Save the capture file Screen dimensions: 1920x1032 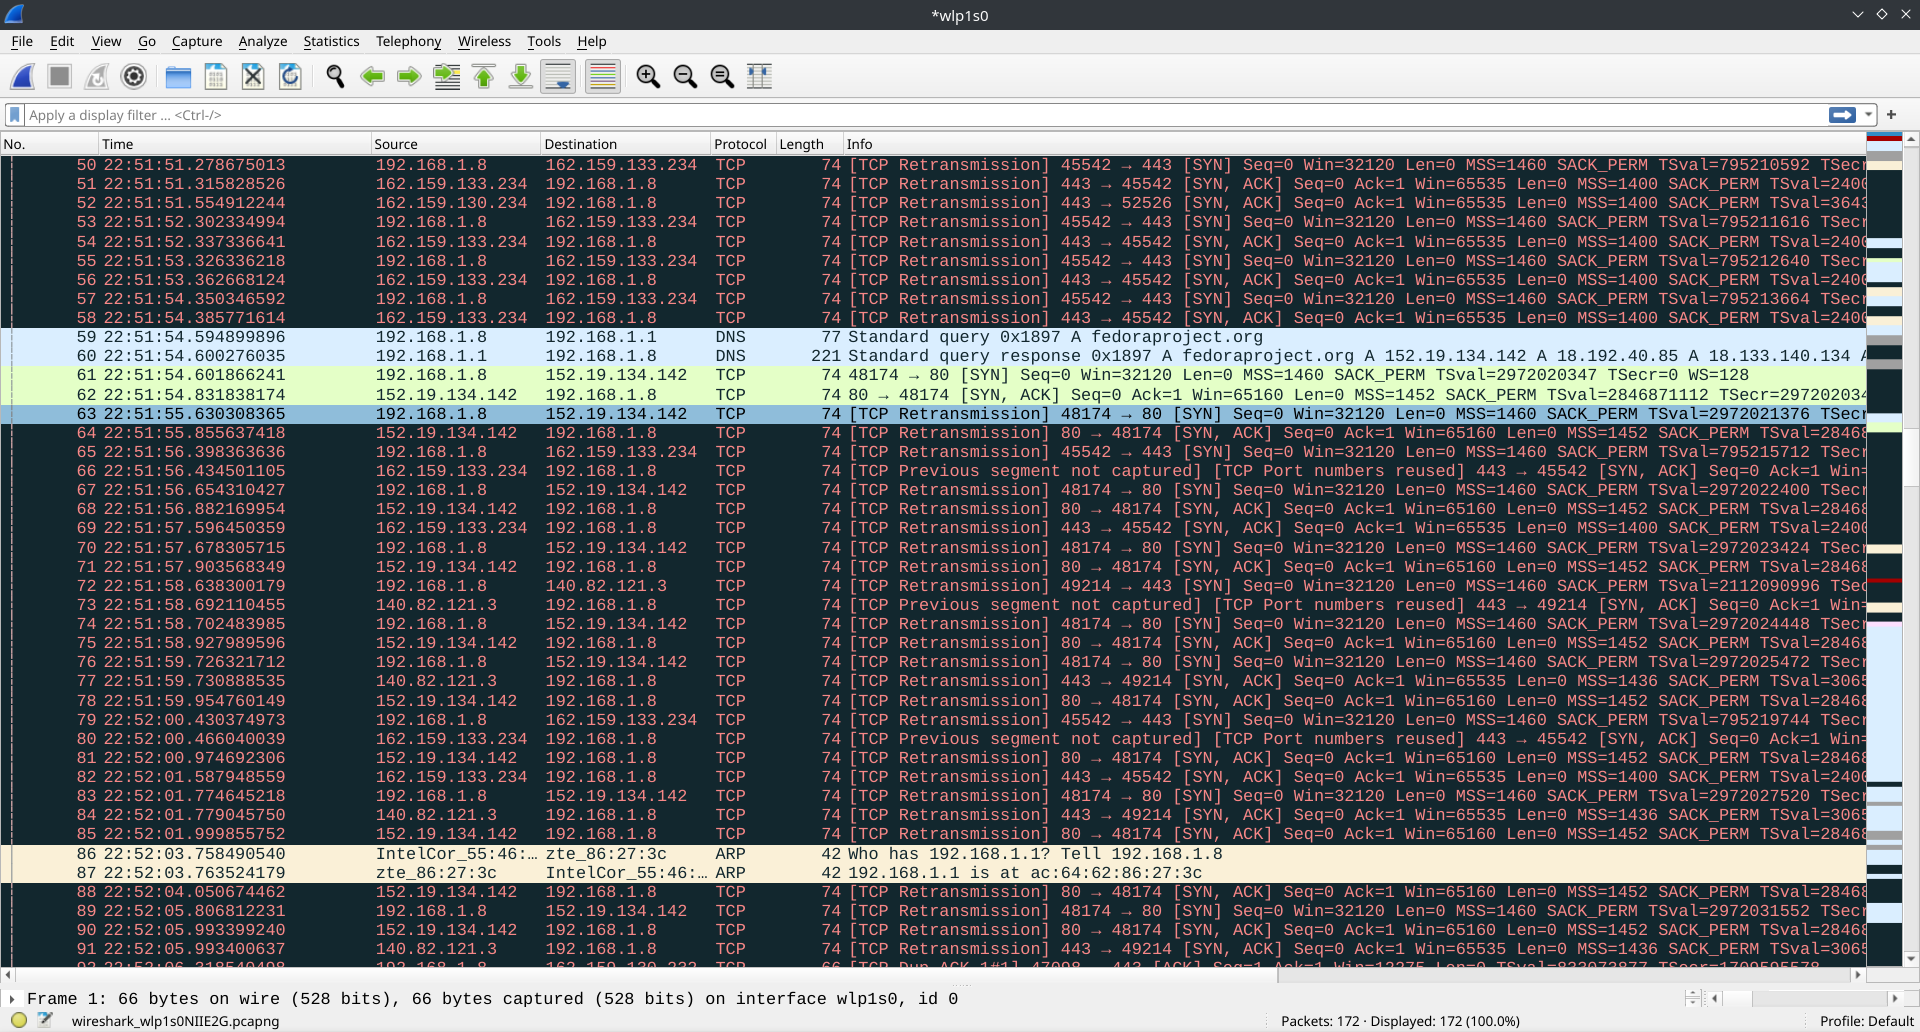click(215, 76)
